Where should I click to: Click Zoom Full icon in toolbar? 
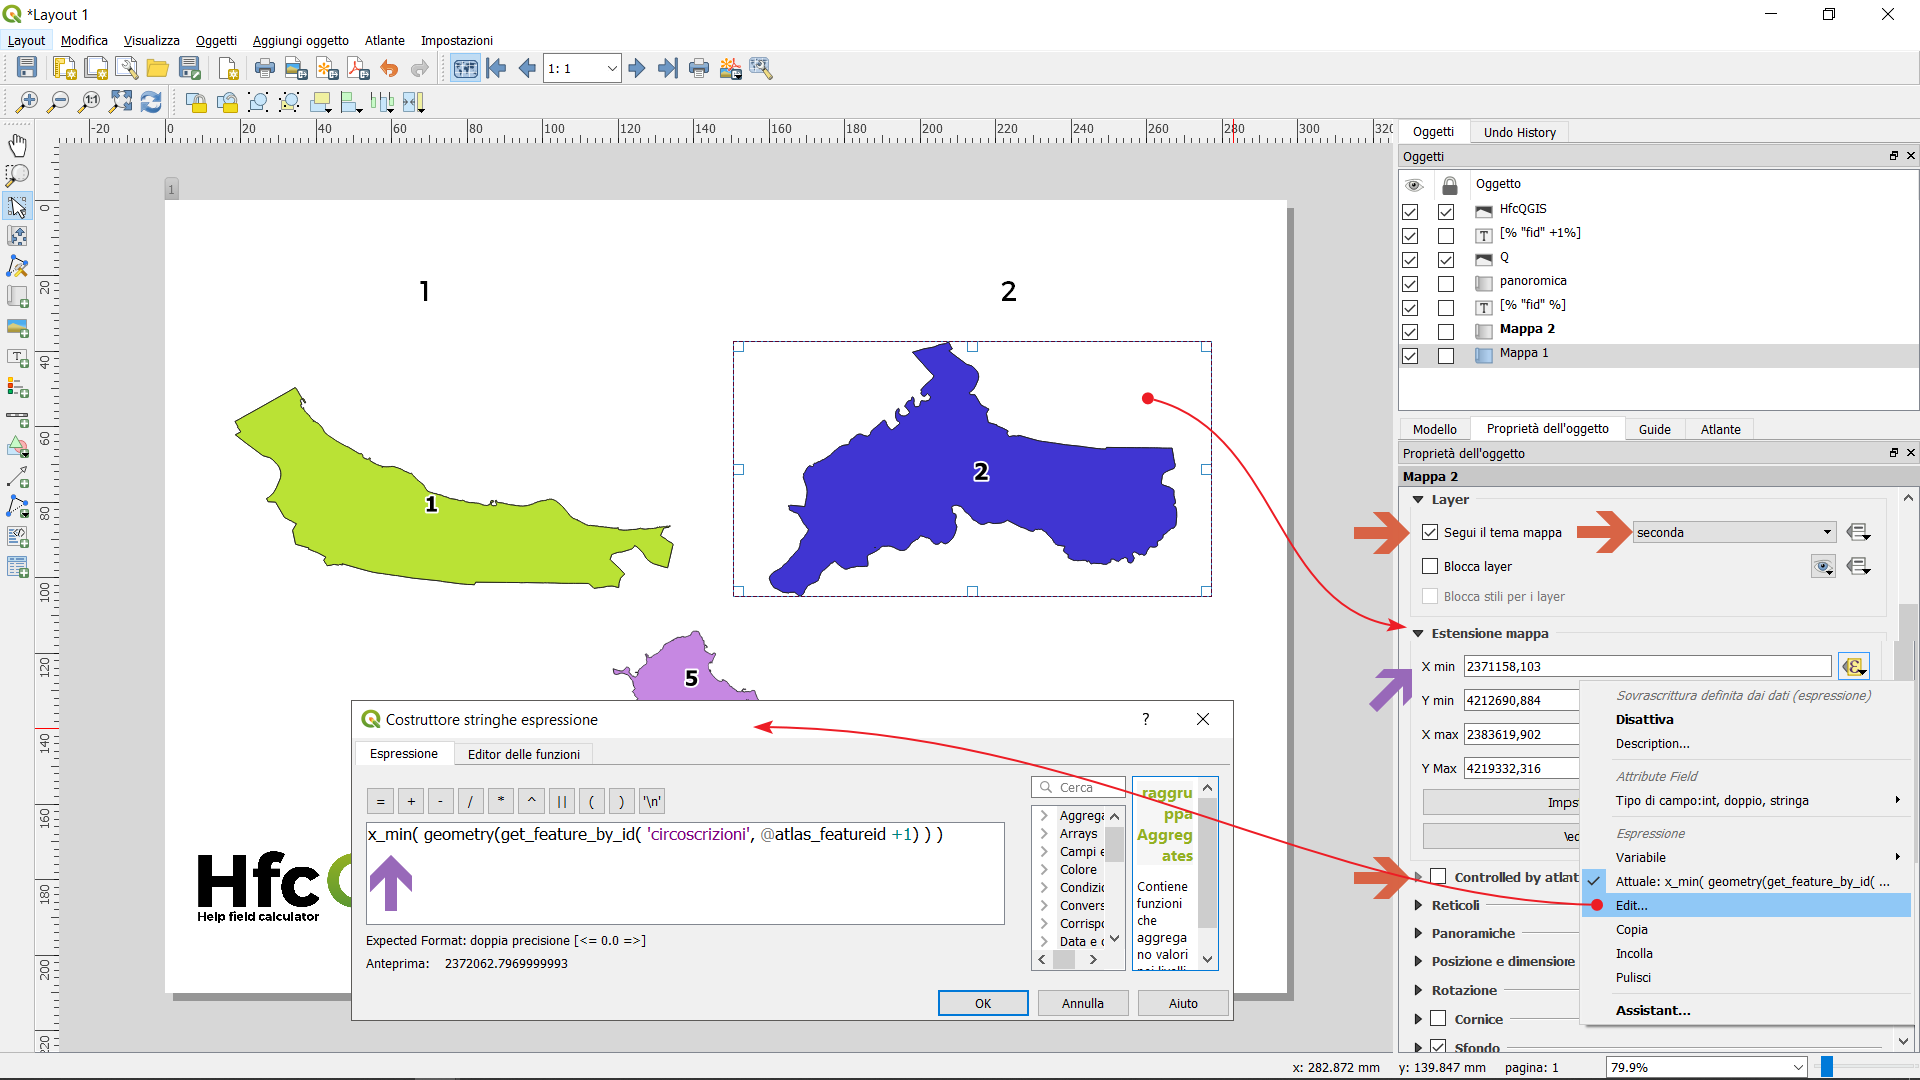tap(121, 102)
